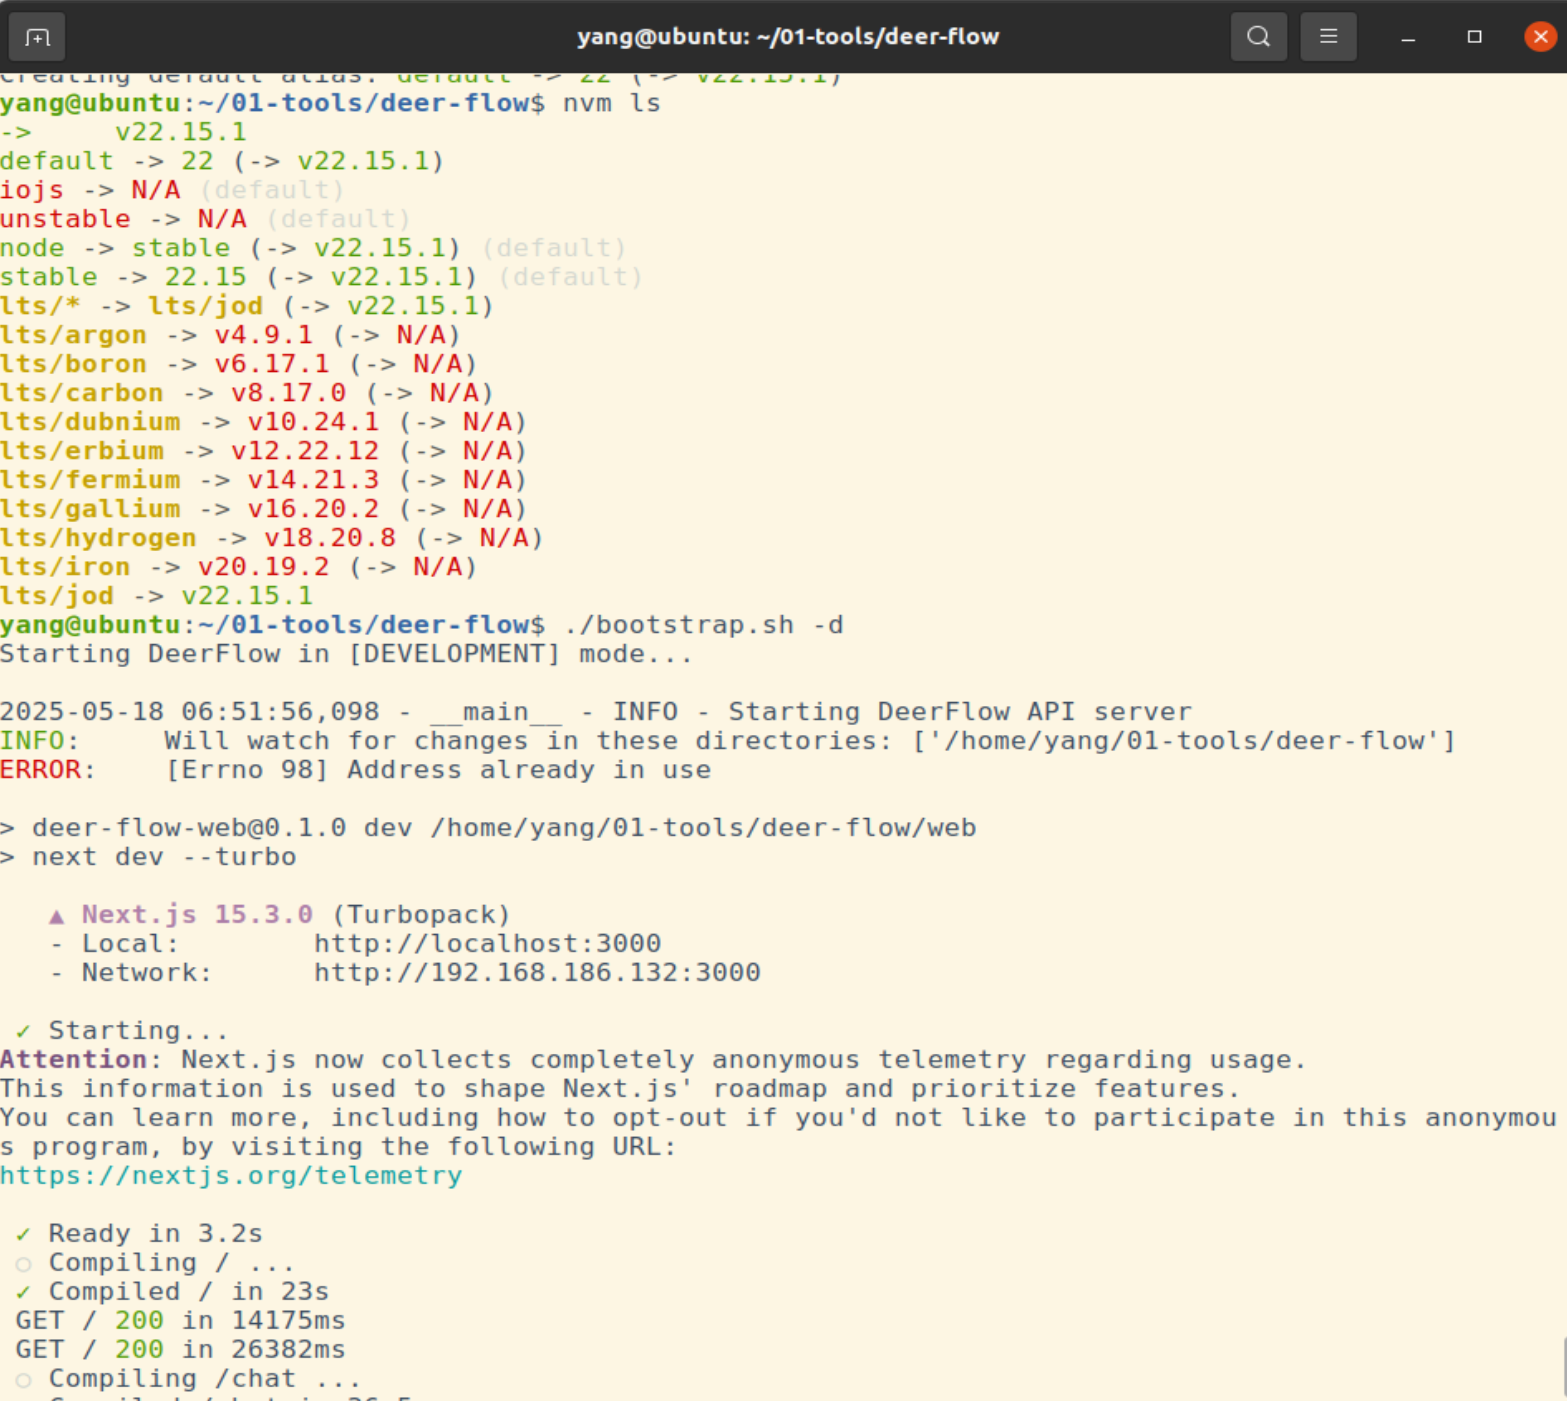Click the 'Ready in 3.2s' line
Screen dimensions: 1567x1401
139,1233
